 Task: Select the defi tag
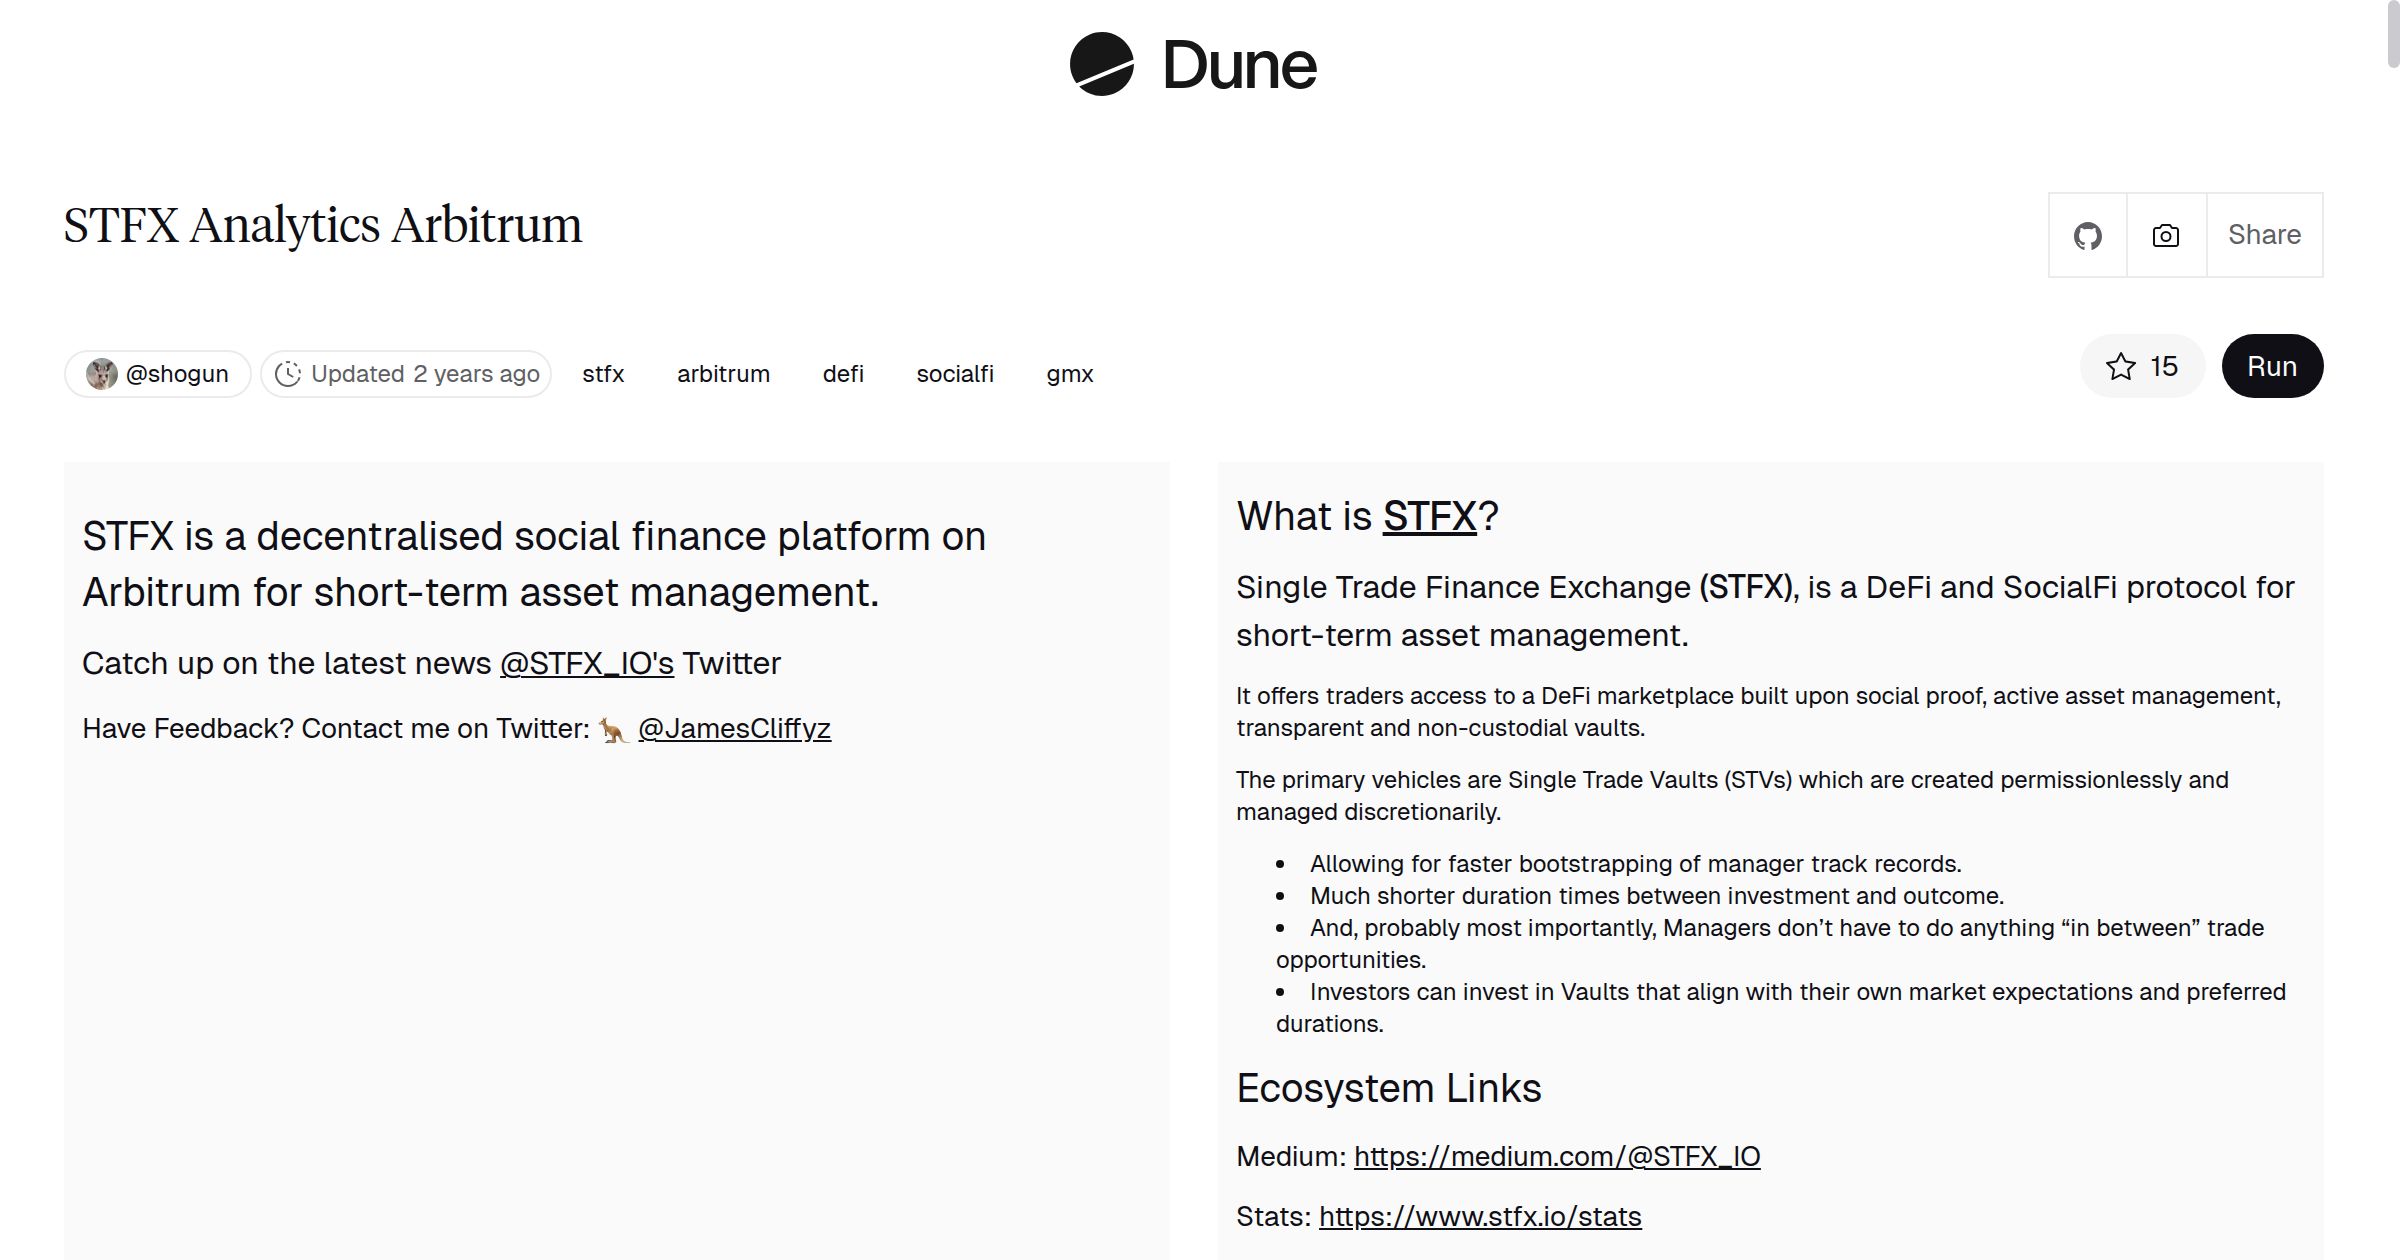tap(843, 373)
